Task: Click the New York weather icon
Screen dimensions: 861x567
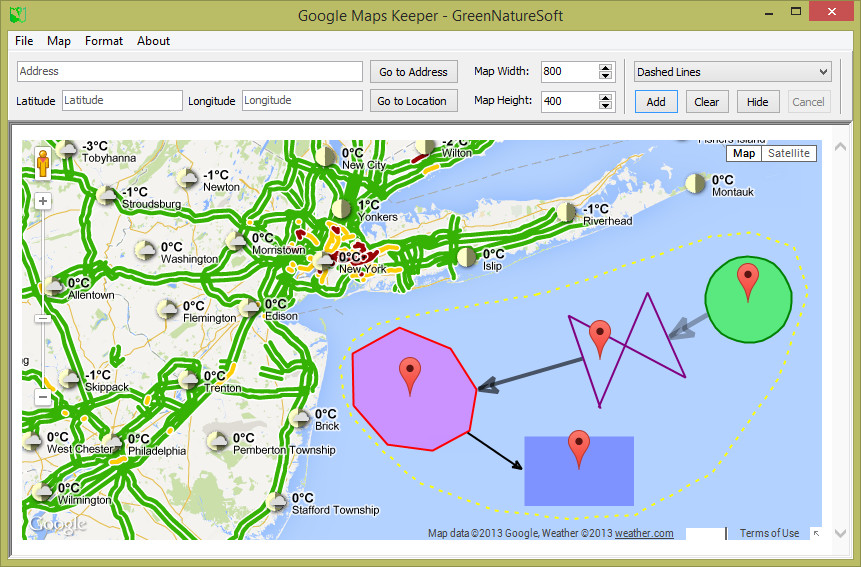Action: 323,261
